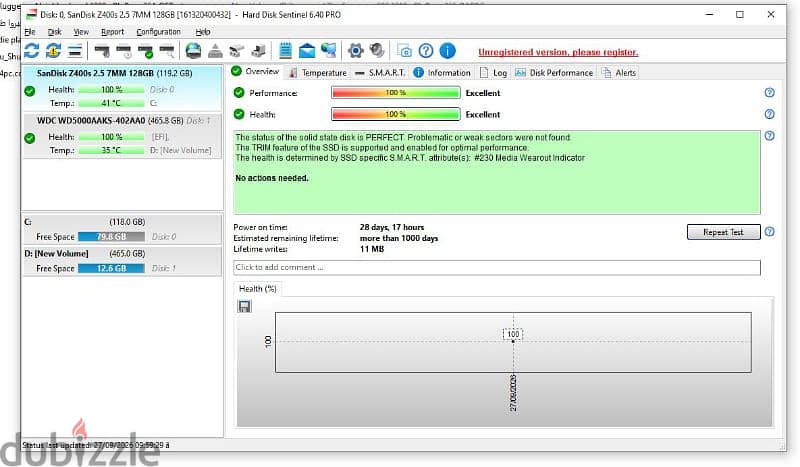
Task: Click the question mark help toolbar icon
Action: point(426,51)
